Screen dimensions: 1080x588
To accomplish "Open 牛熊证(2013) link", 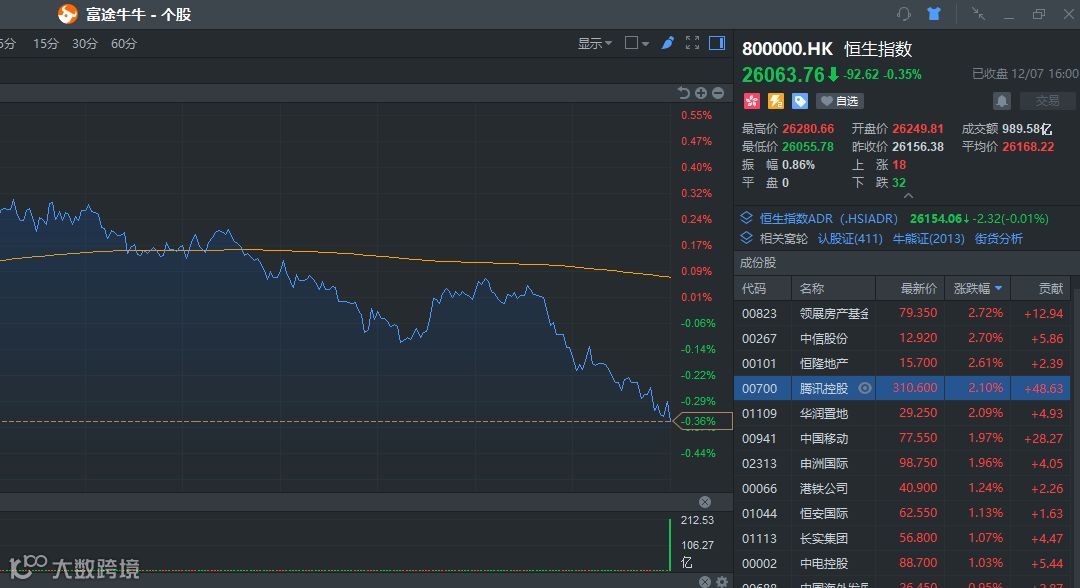I will click(928, 238).
